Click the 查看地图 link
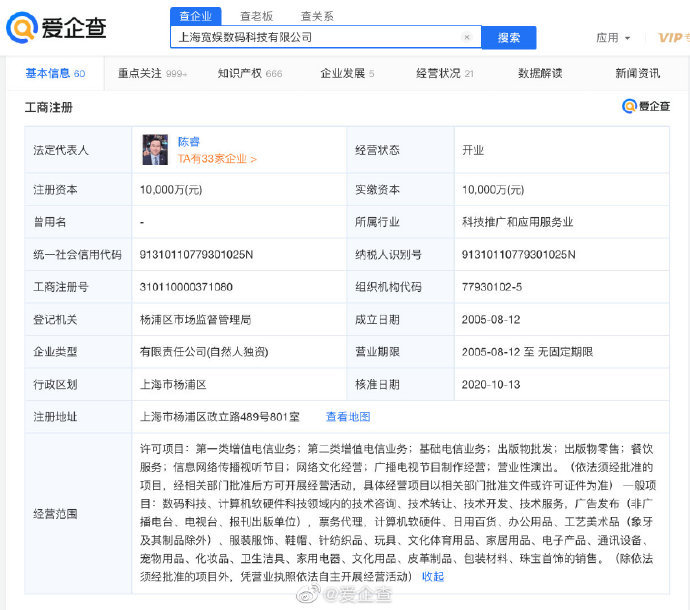Image resolution: width=690 pixels, height=610 pixels. click(x=348, y=416)
